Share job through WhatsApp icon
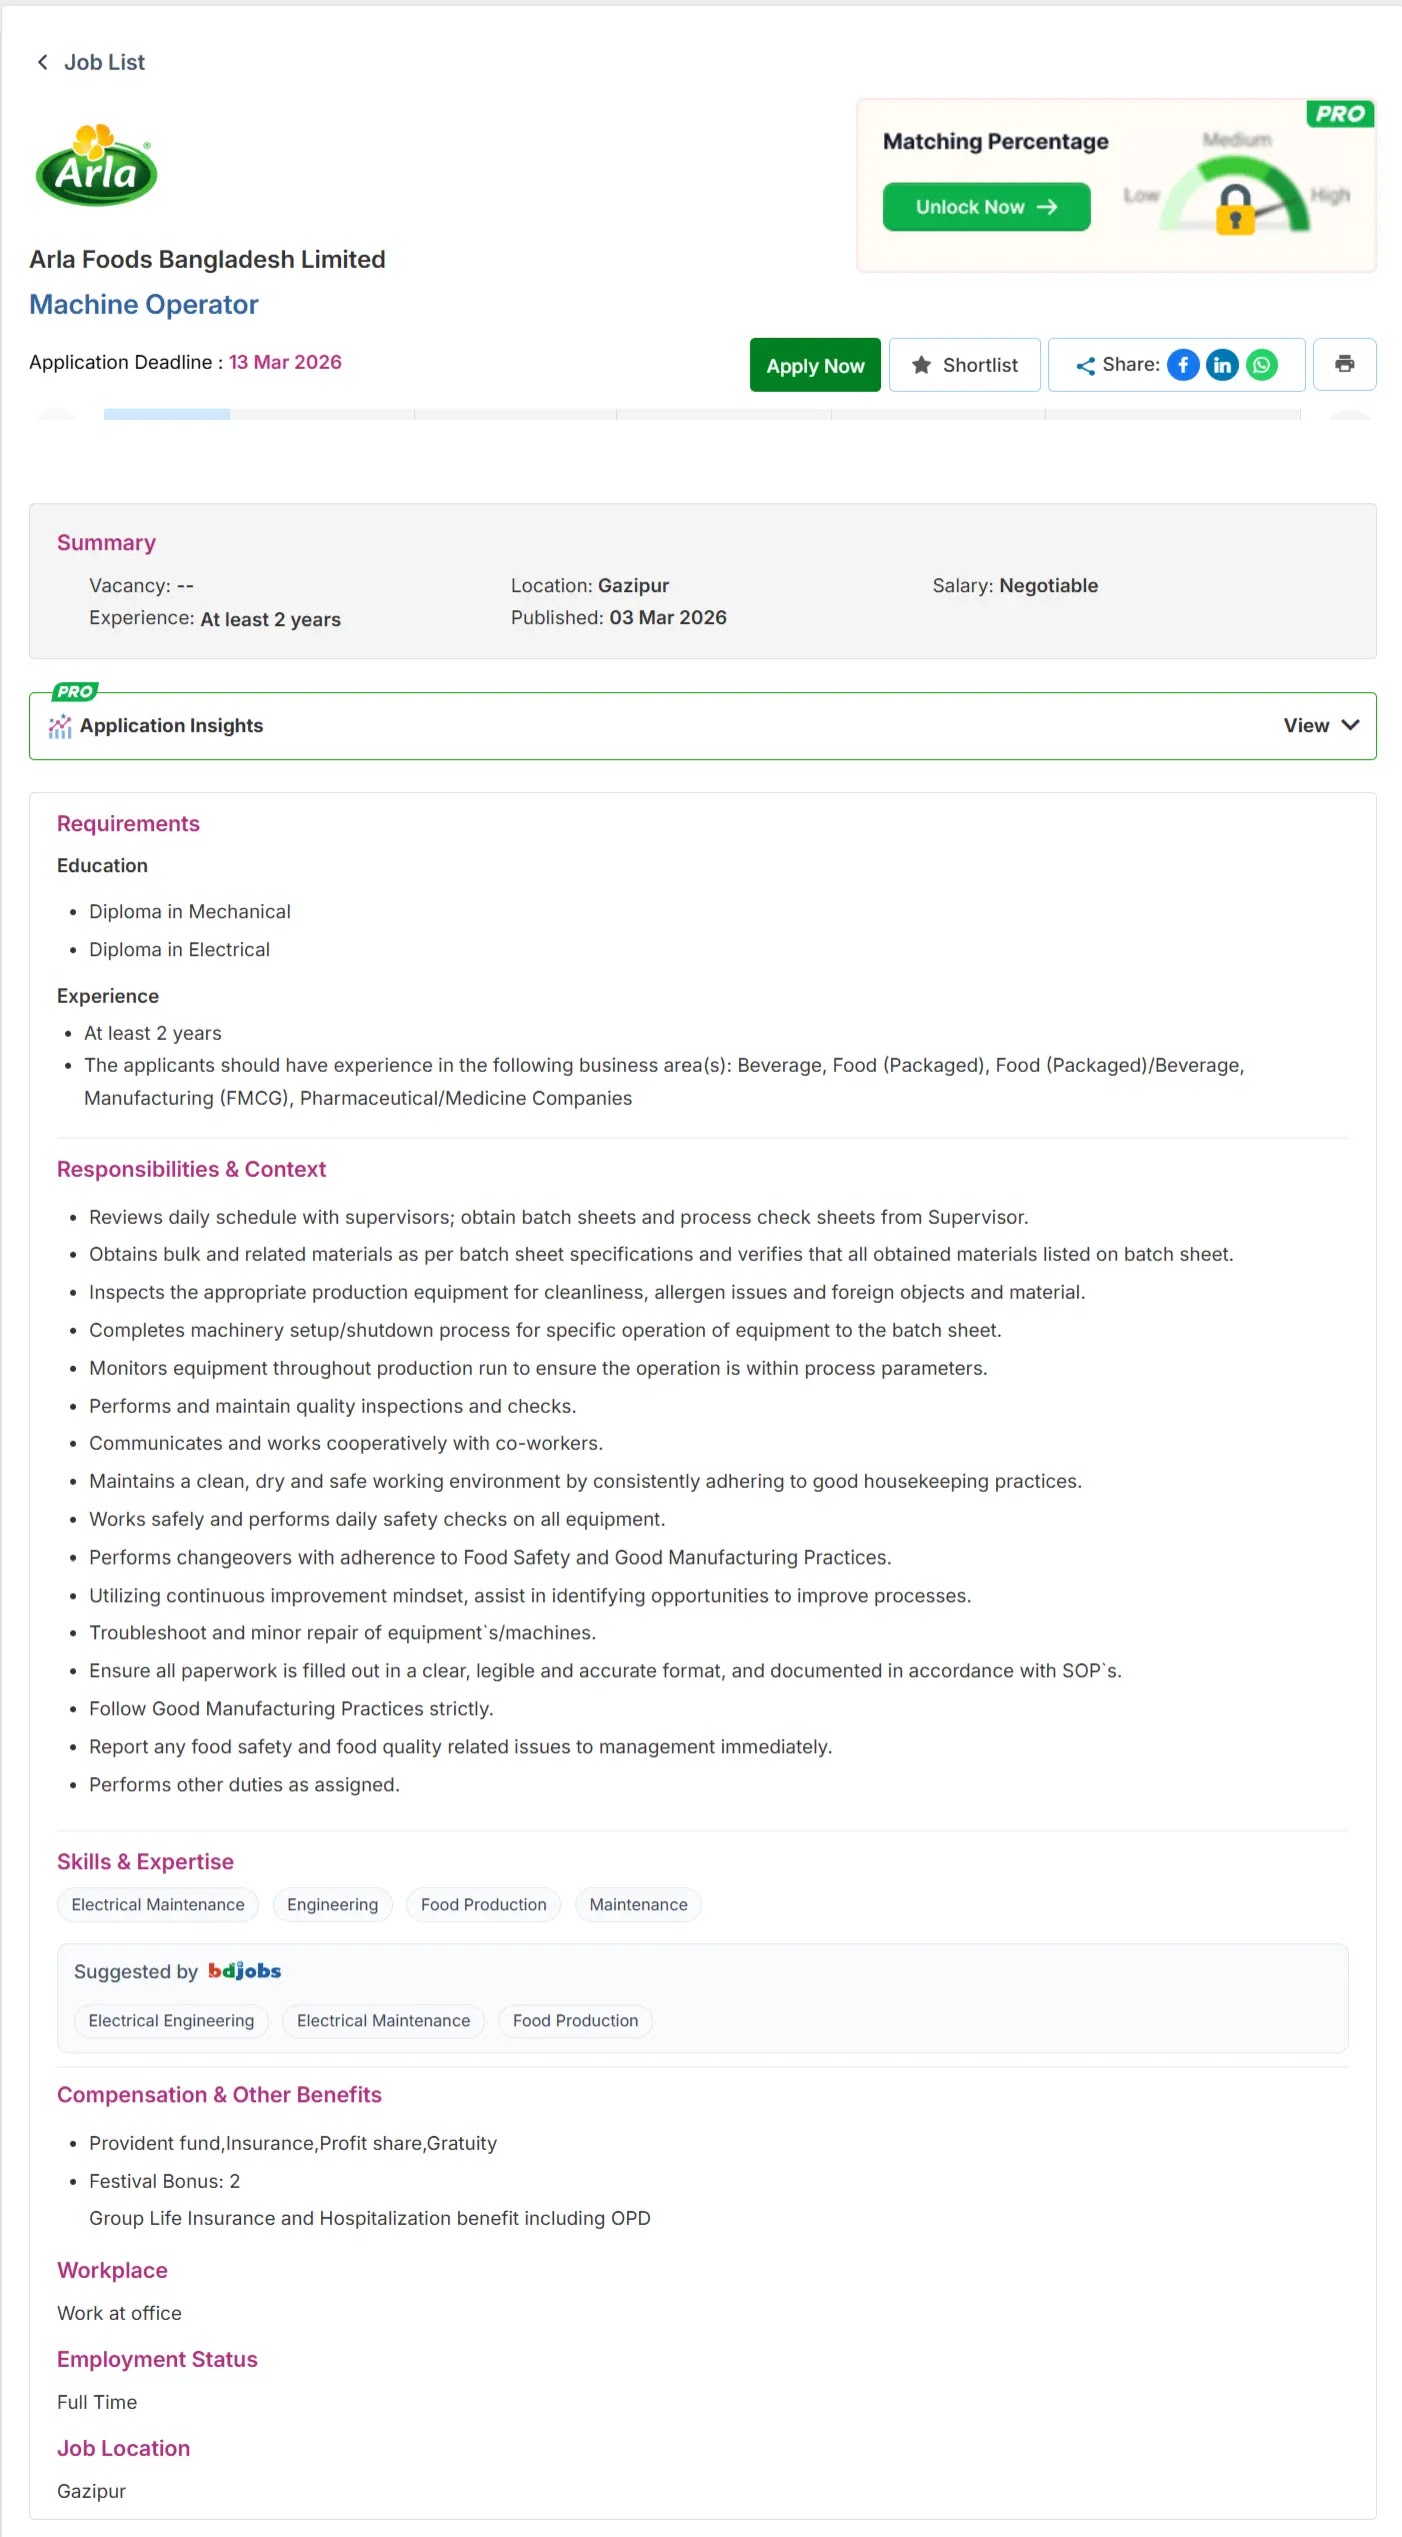This screenshot has height=2537, width=1402. coord(1262,365)
